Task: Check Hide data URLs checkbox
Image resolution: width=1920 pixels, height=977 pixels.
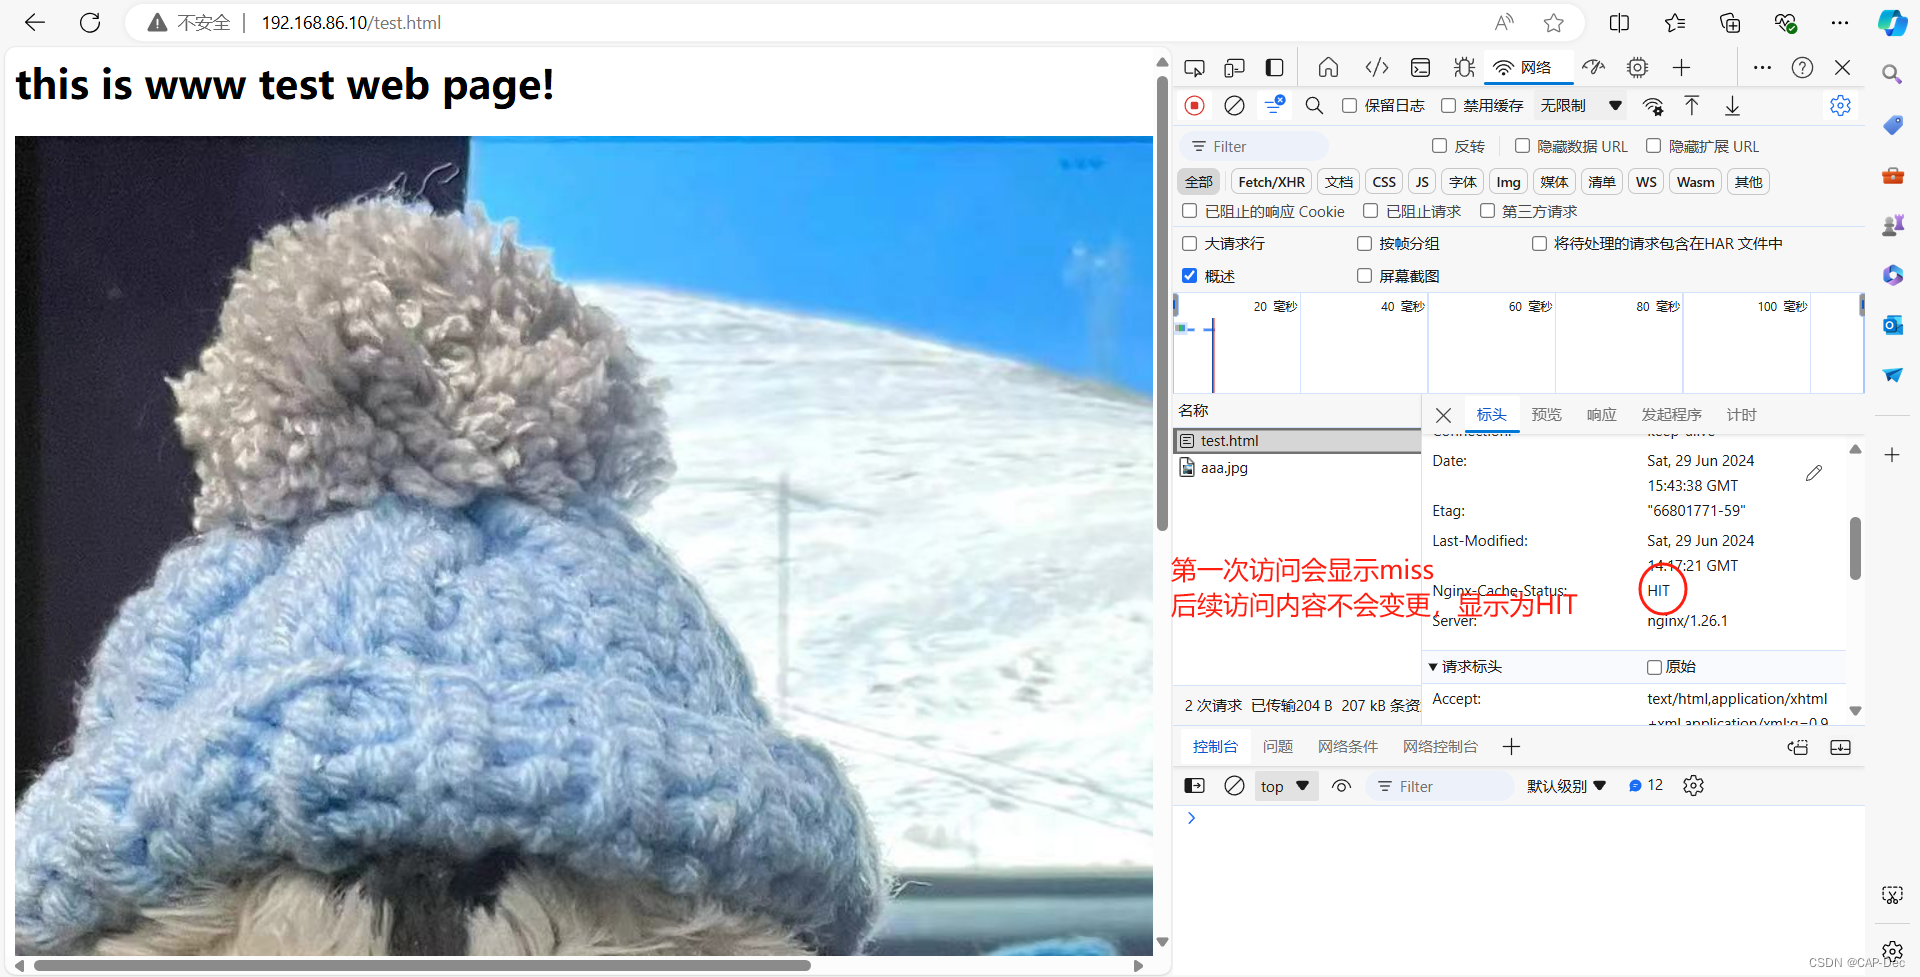Action: pos(1522,146)
